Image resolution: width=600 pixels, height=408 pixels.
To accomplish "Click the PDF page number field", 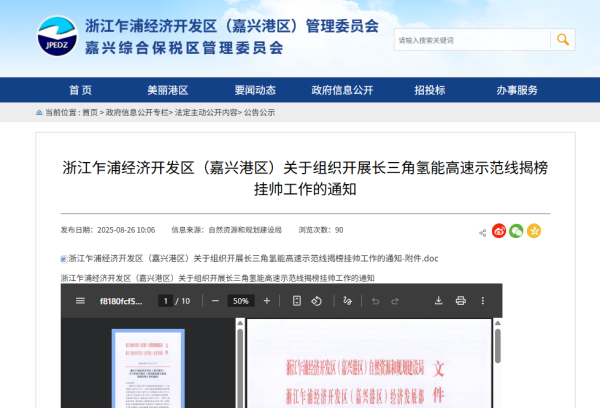I will 166,301.
